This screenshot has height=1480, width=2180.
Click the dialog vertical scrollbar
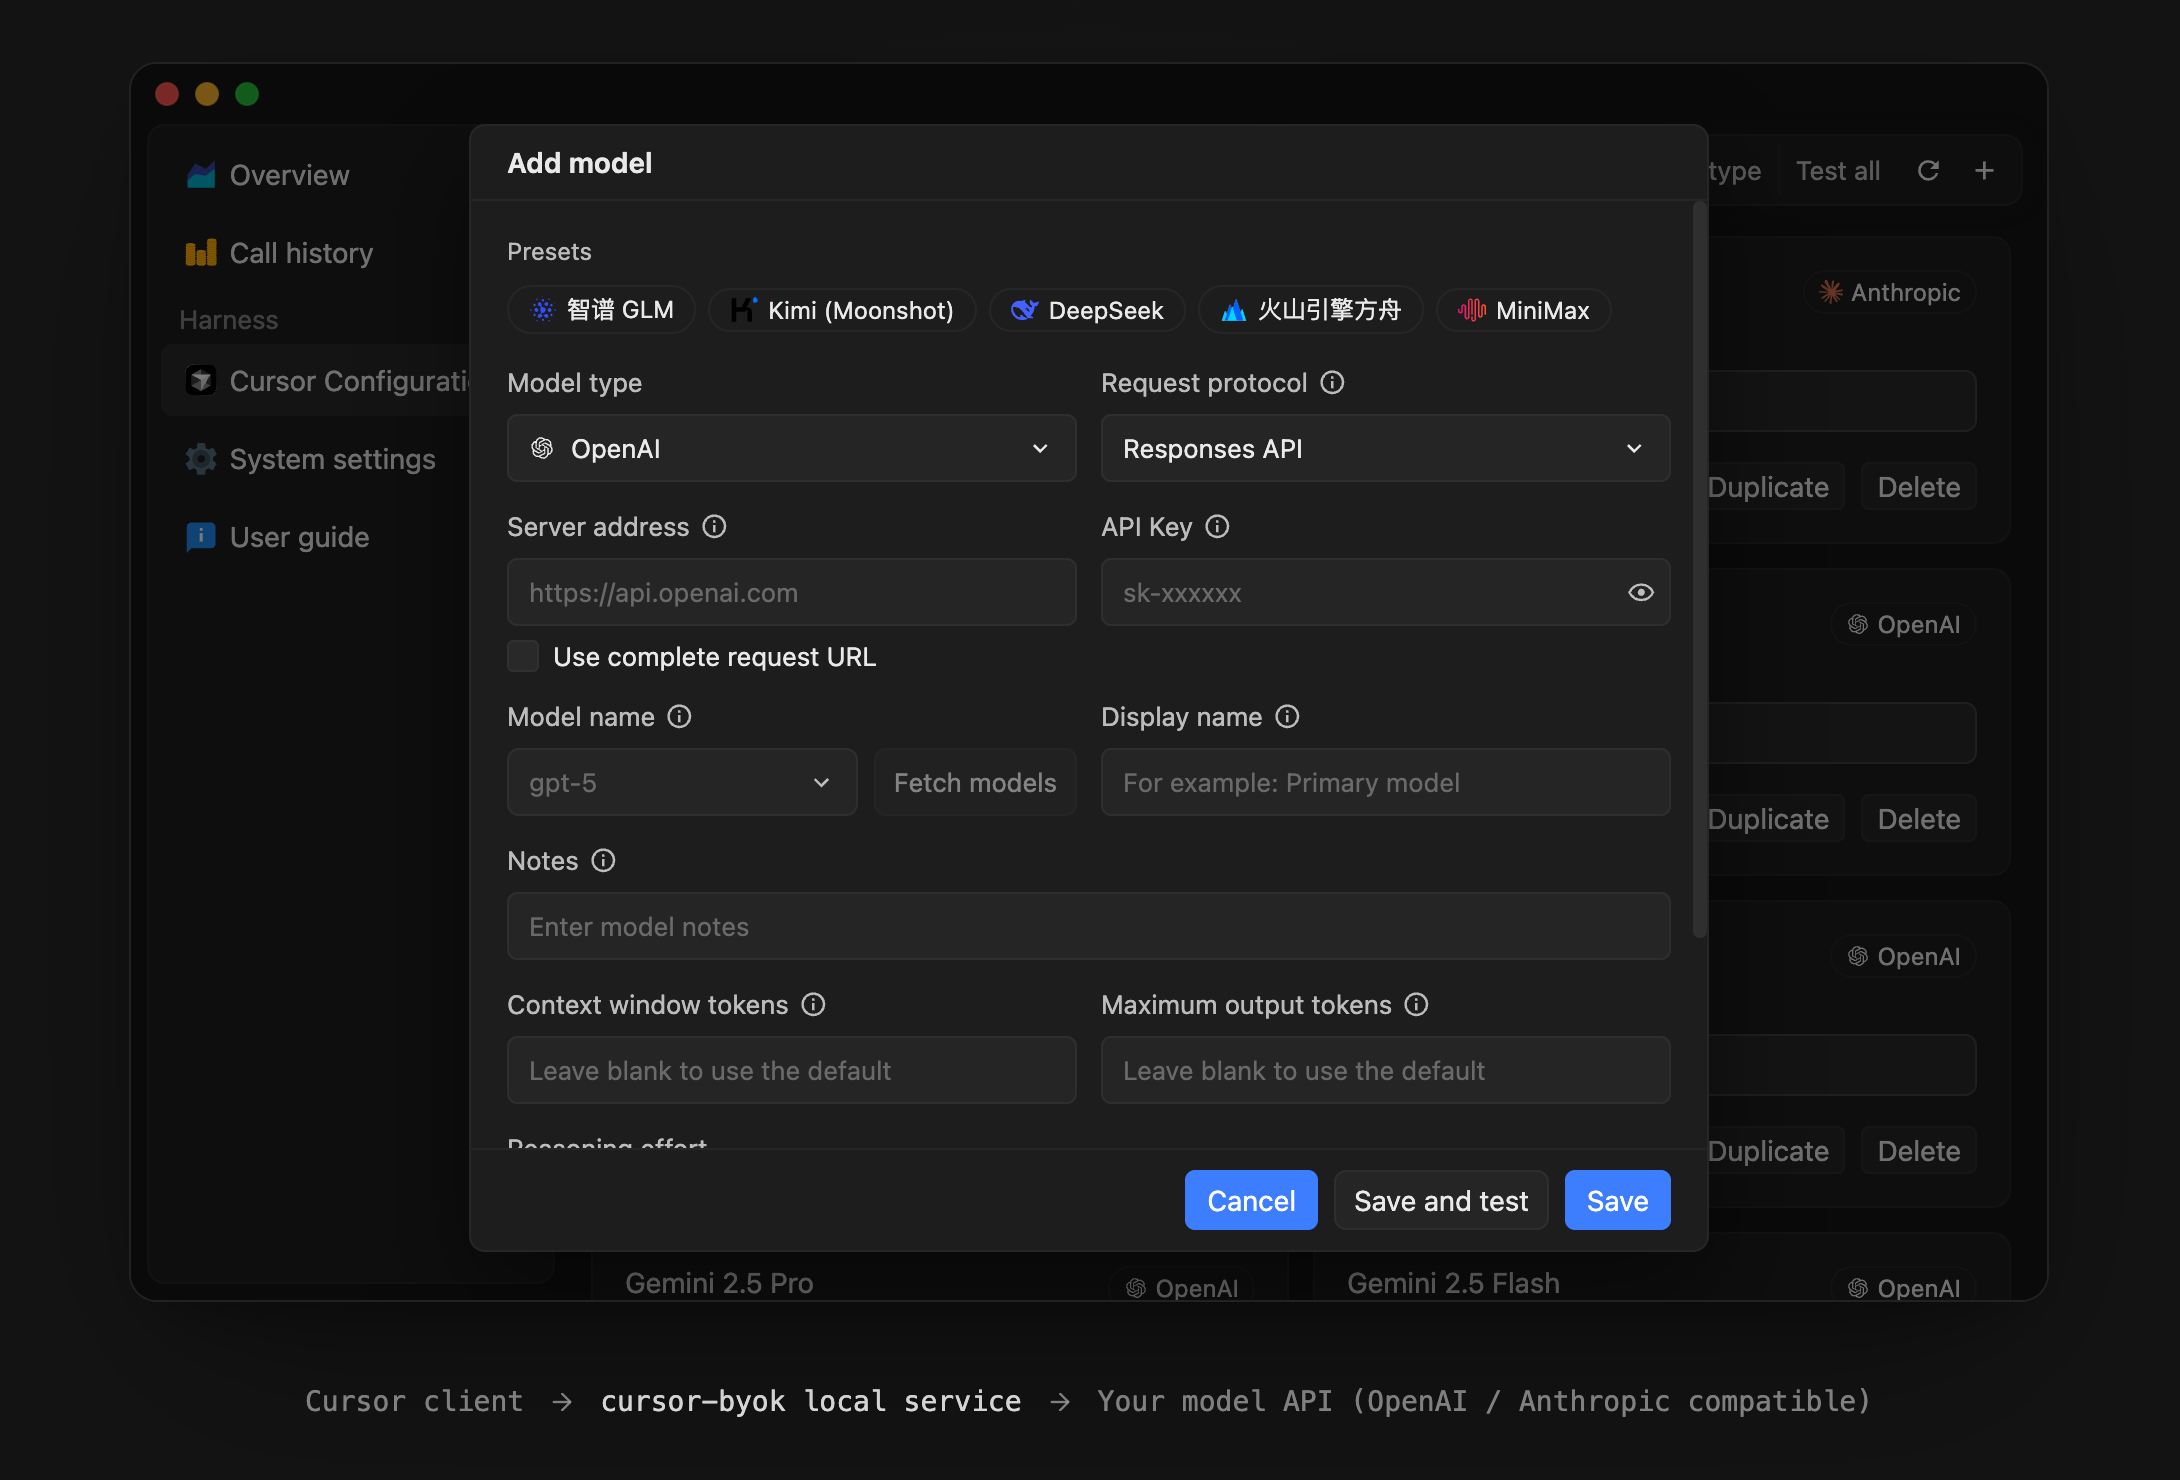tap(1698, 570)
